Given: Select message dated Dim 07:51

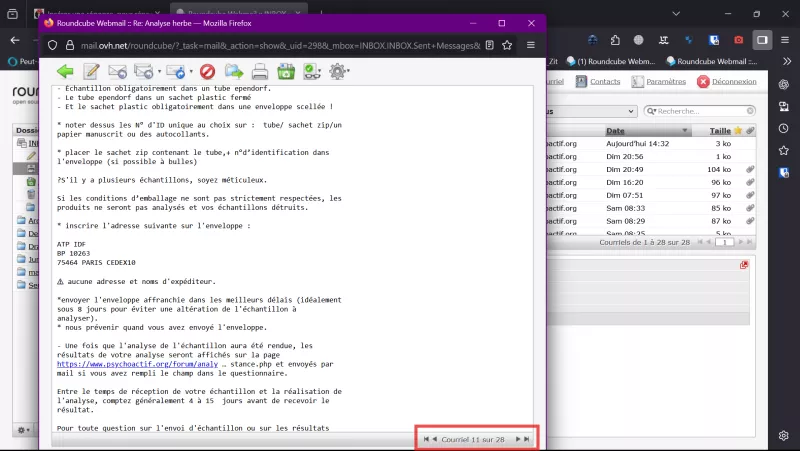Looking at the screenshot, I should [x=651, y=195].
